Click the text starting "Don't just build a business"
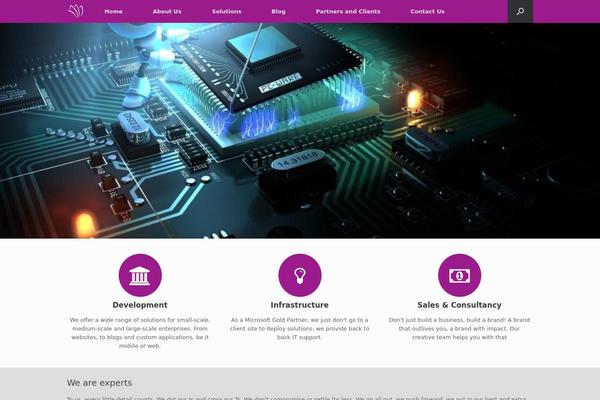 tap(460, 328)
